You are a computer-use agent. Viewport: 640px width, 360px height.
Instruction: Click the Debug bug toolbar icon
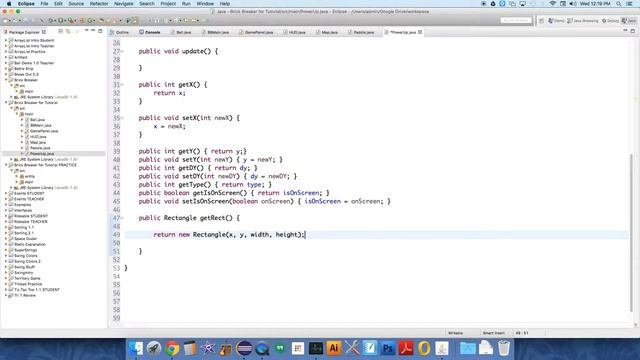[51, 20]
